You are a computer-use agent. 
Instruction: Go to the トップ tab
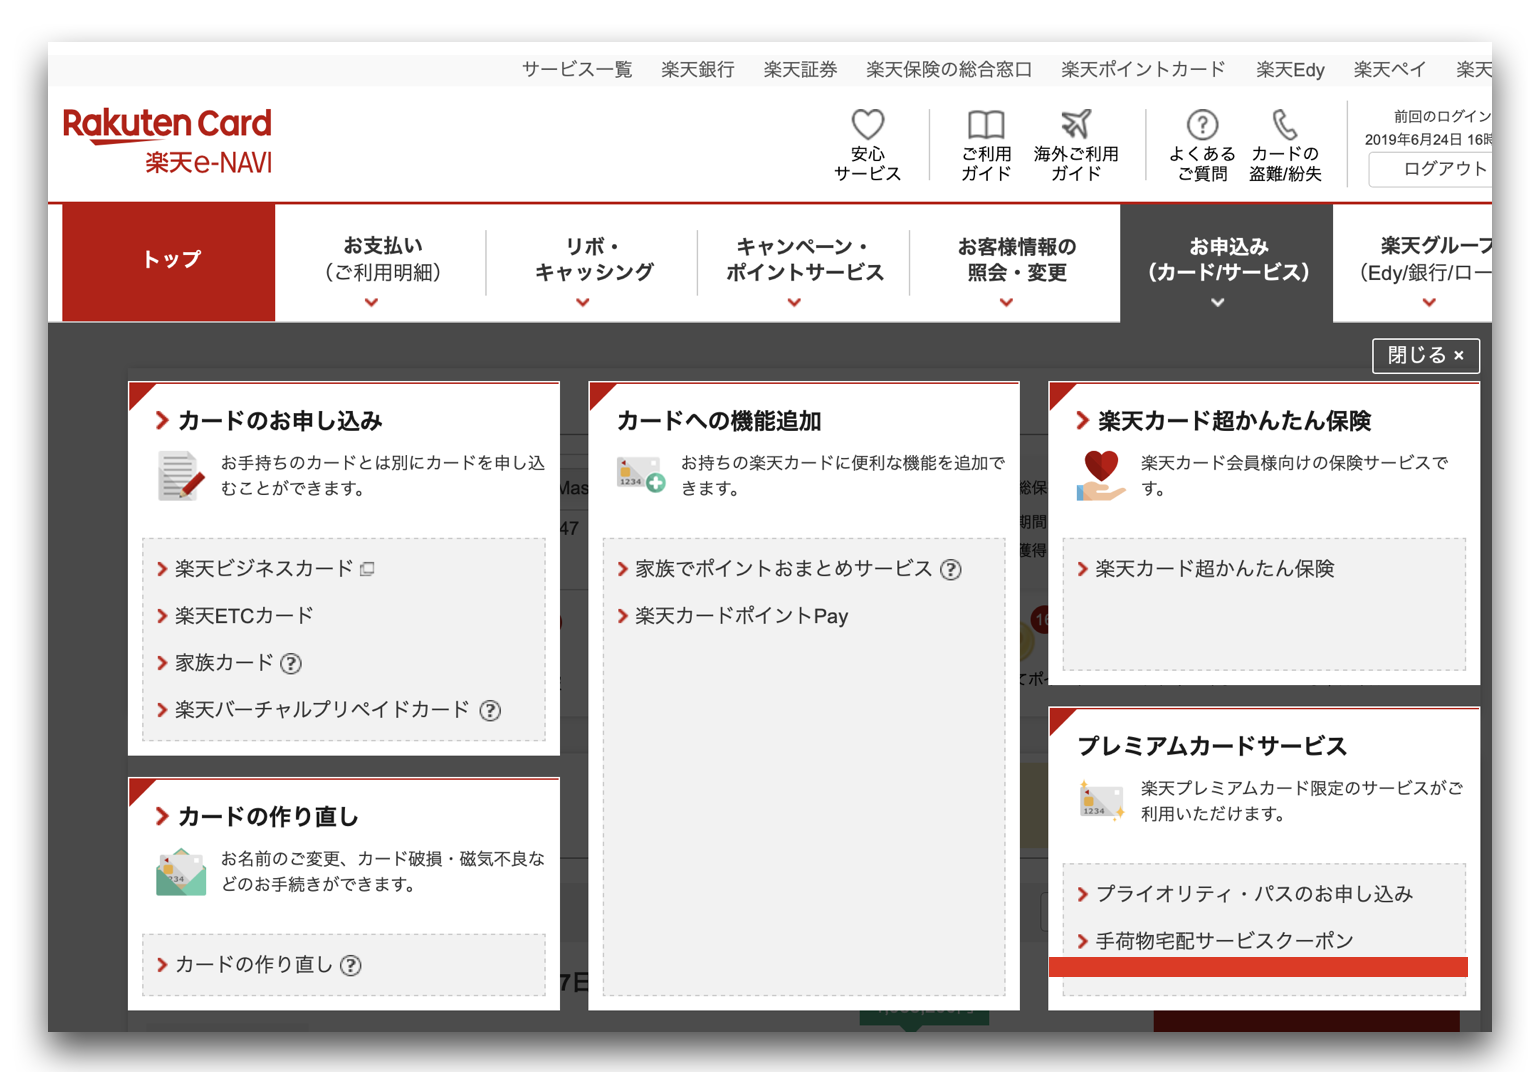pos(169,261)
